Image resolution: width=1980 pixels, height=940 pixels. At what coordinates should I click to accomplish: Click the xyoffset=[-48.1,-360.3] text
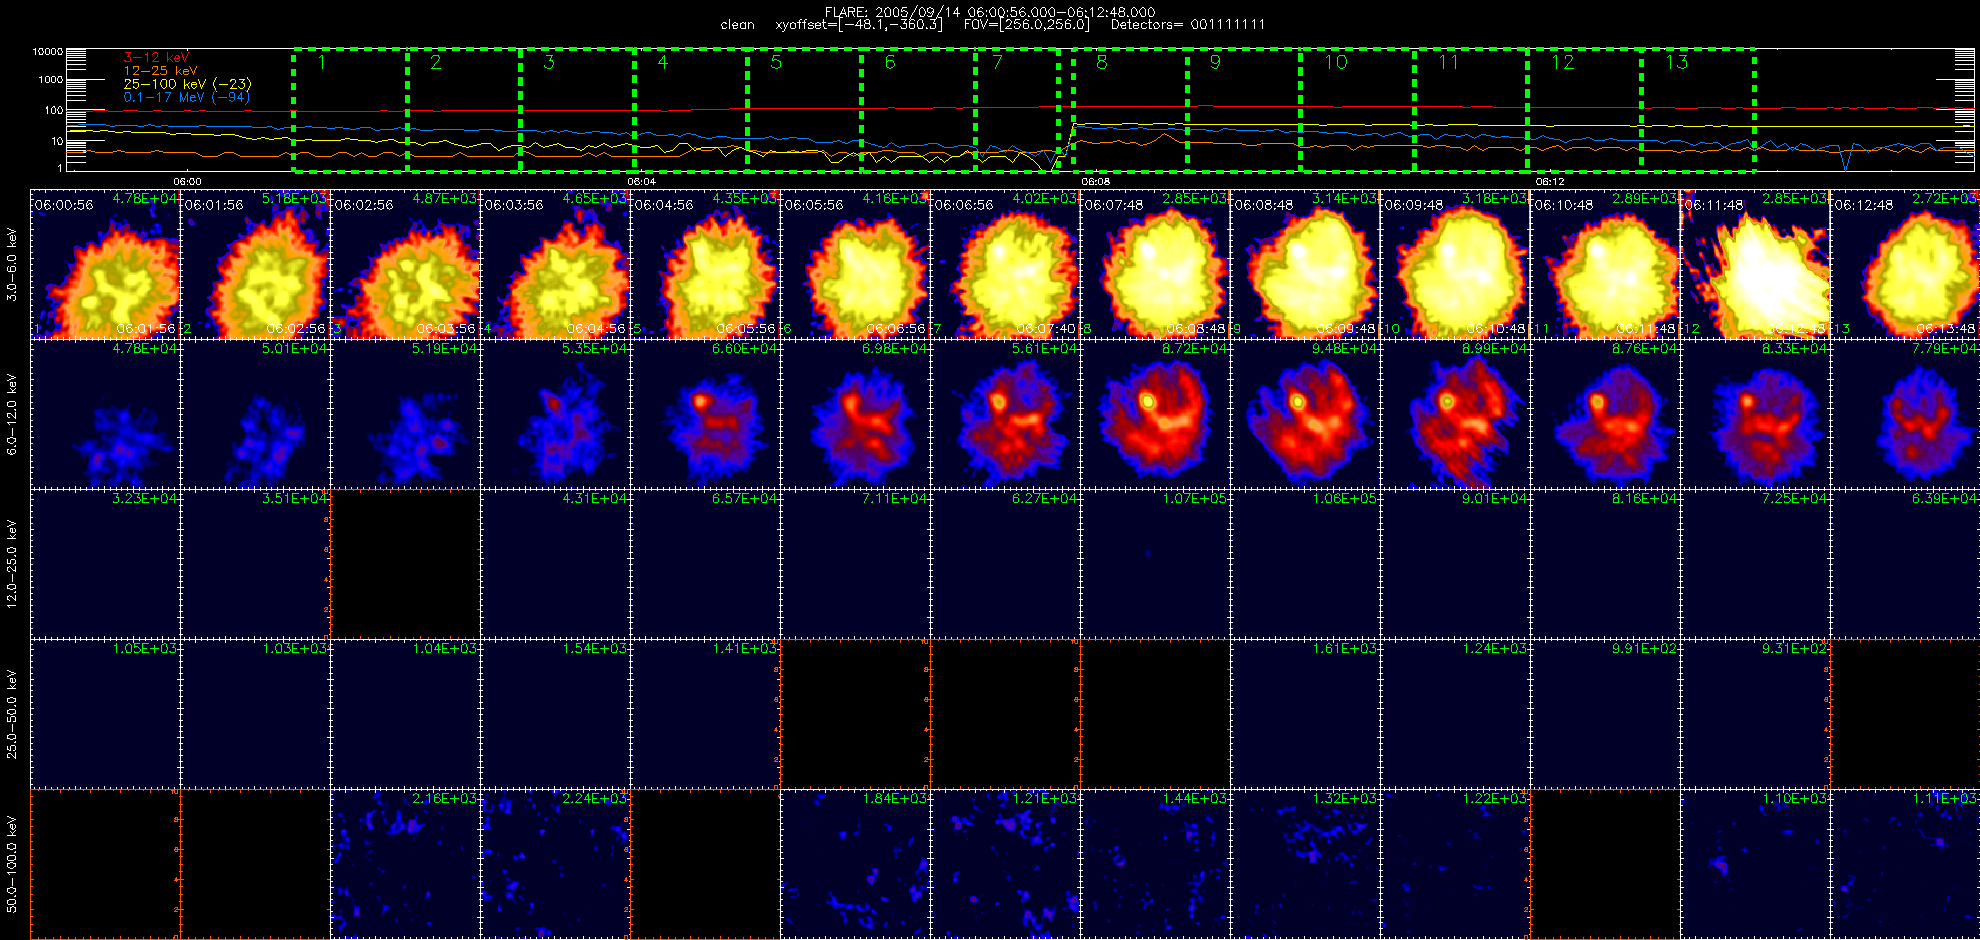pyautogui.click(x=859, y=25)
